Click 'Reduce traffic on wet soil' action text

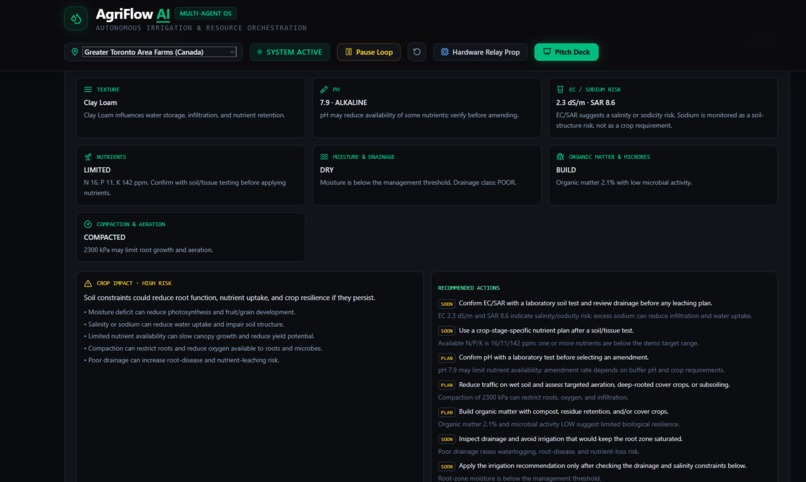(594, 384)
